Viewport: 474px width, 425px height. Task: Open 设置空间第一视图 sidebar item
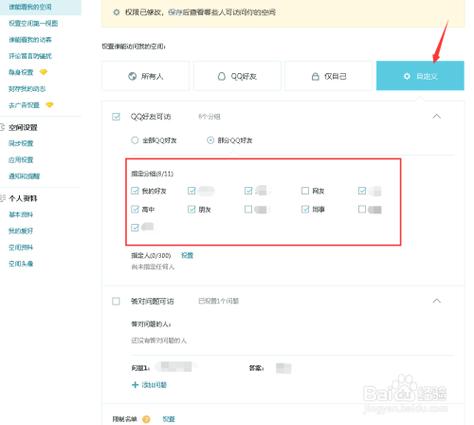click(33, 23)
